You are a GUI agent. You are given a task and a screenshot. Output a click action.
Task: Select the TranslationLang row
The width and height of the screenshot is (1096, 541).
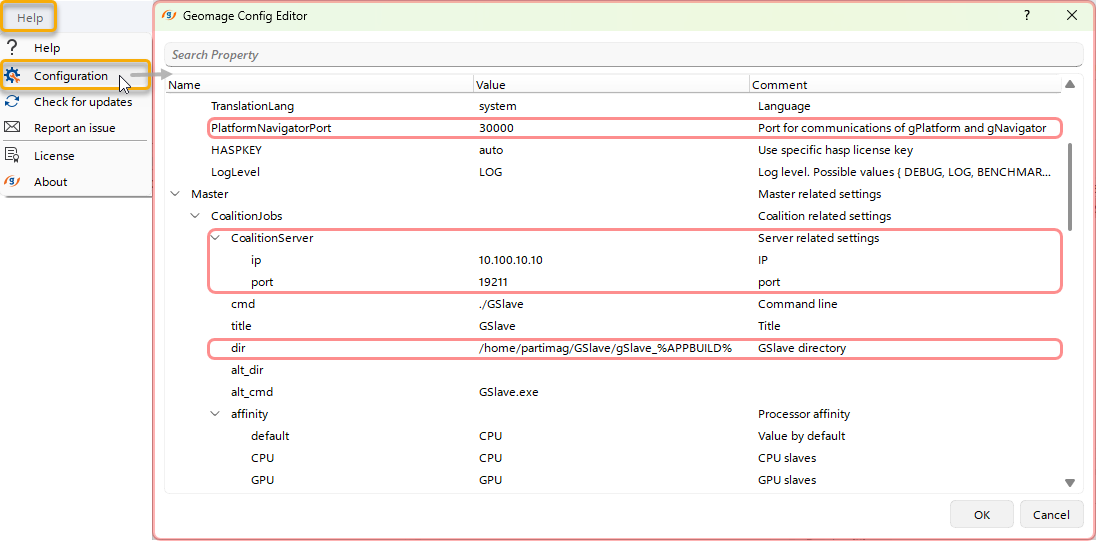point(614,106)
